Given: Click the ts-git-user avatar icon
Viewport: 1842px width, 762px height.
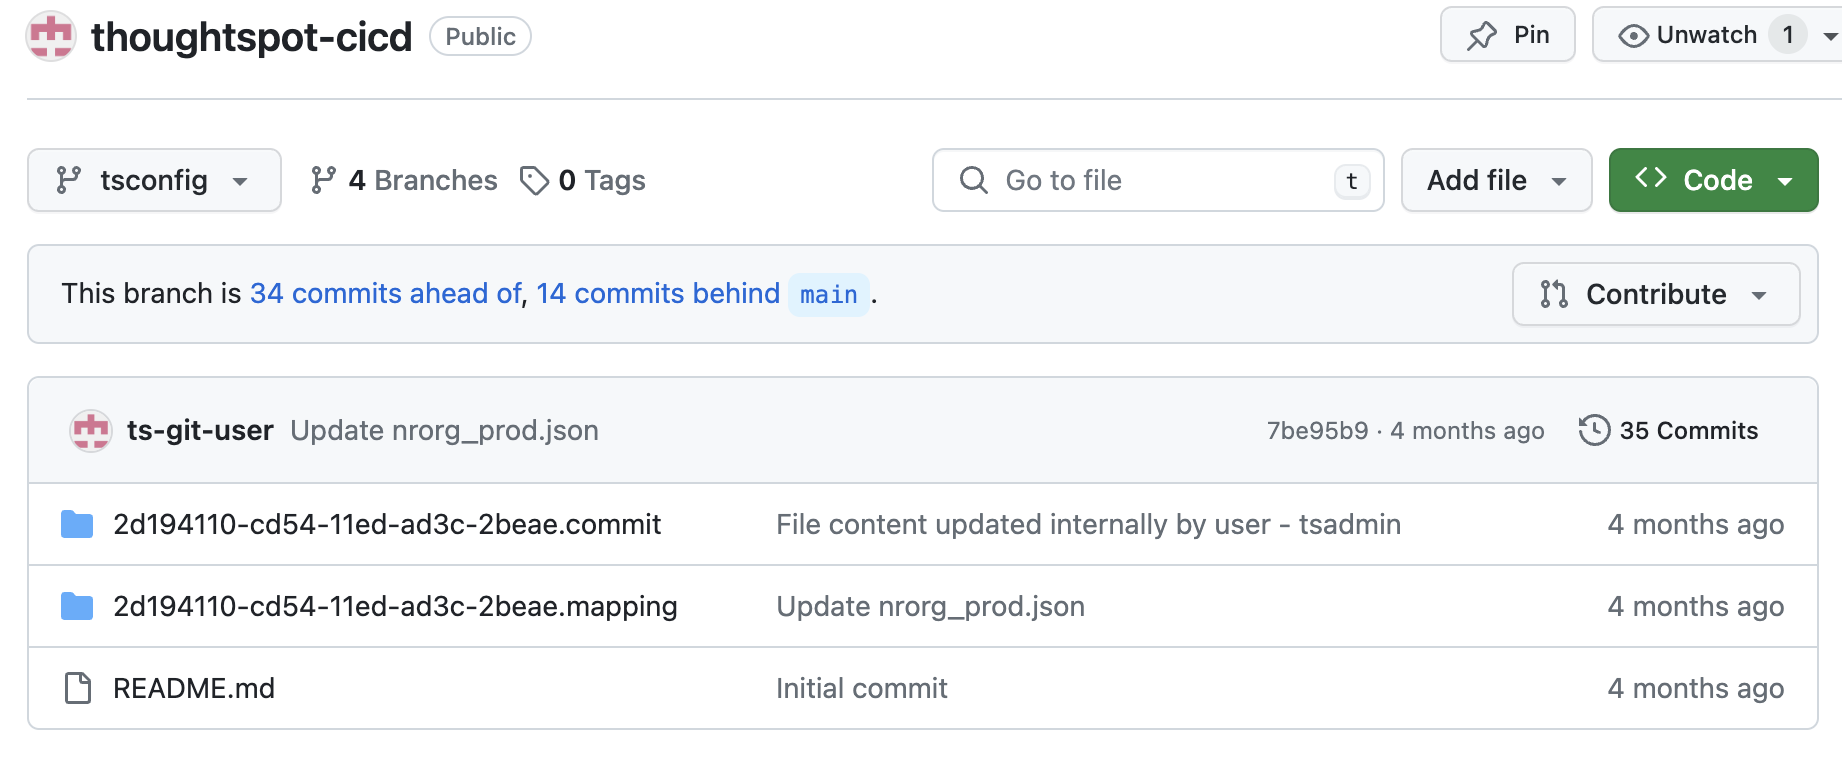Looking at the screenshot, I should pyautogui.click(x=91, y=431).
